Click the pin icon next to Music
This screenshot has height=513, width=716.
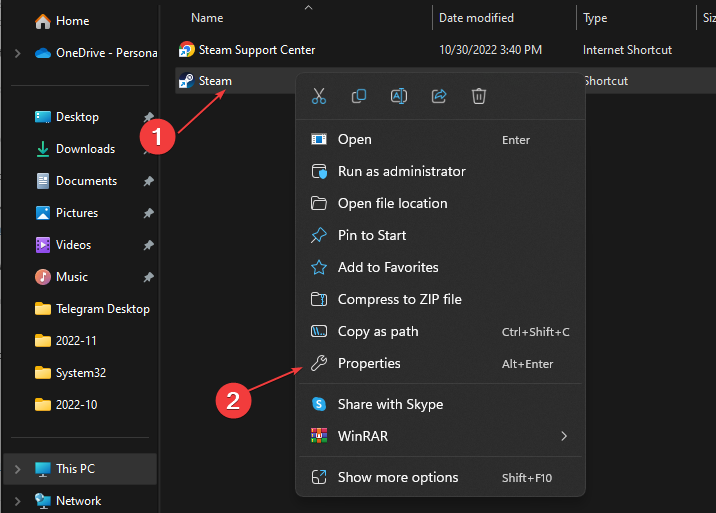coord(148,277)
